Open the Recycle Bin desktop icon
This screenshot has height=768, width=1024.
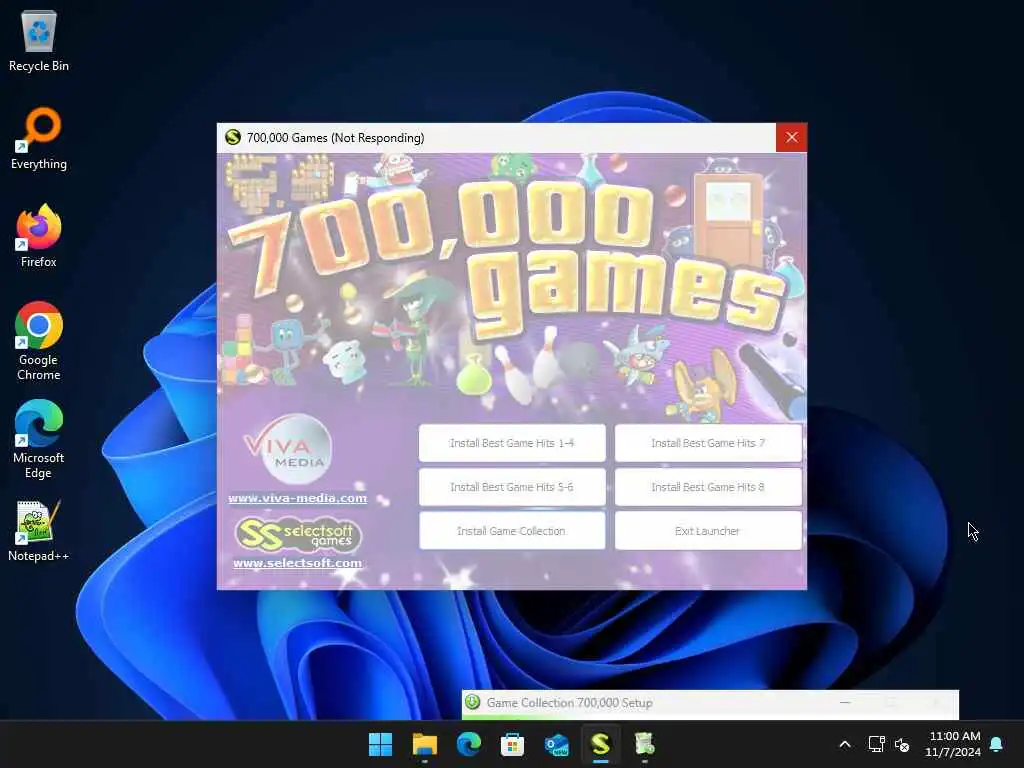point(39,40)
